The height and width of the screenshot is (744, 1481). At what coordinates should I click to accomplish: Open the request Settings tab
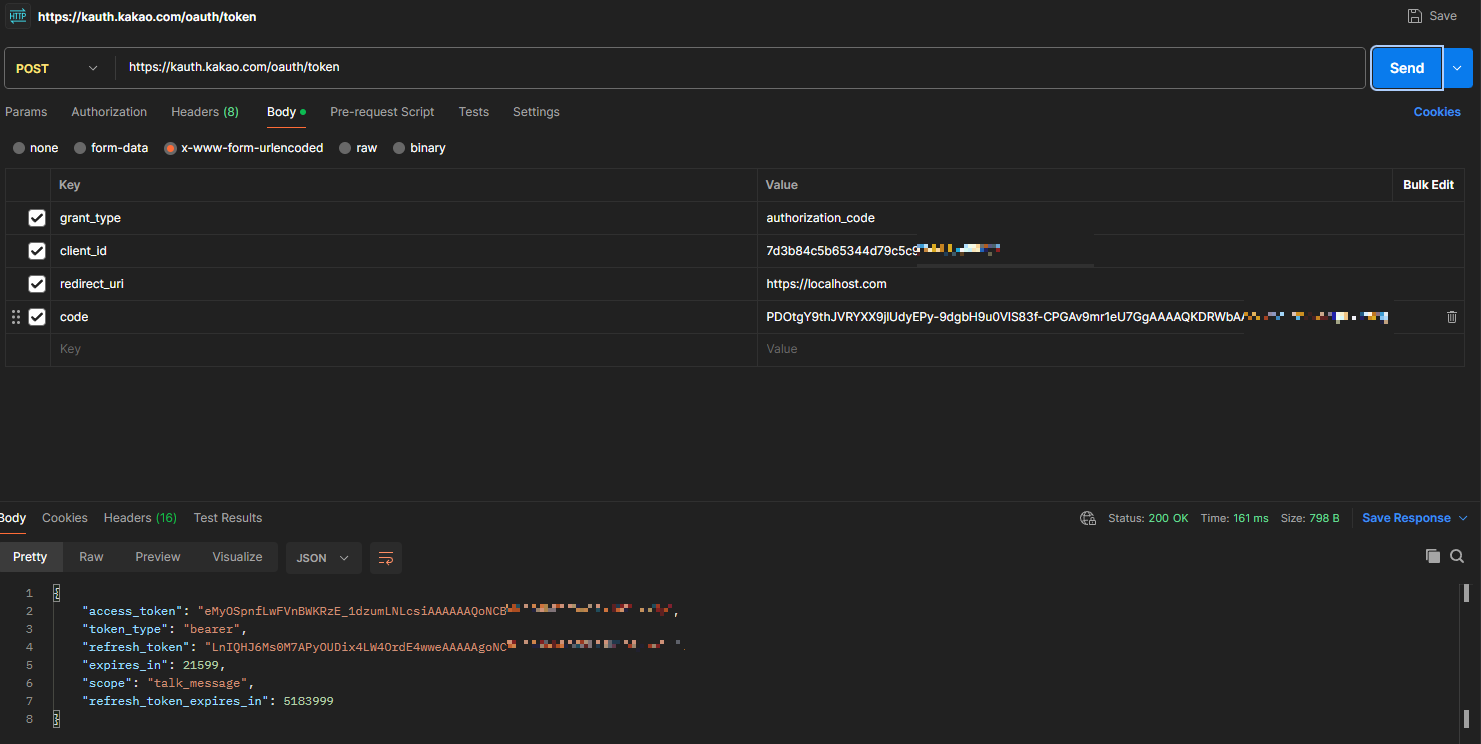click(x=536, y=112)
